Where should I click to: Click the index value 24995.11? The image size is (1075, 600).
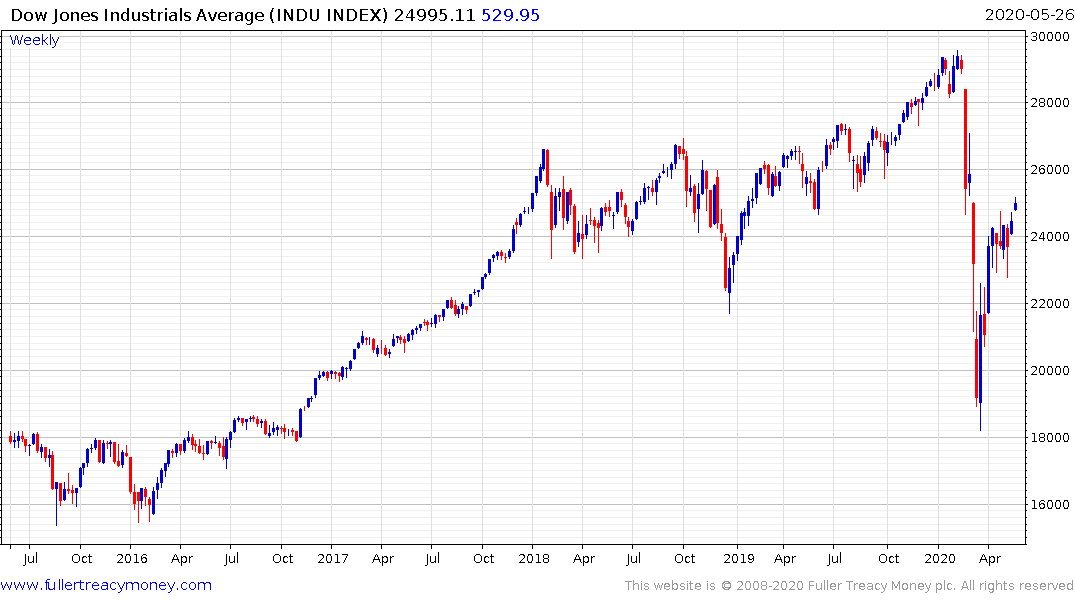tap(434, 15)
